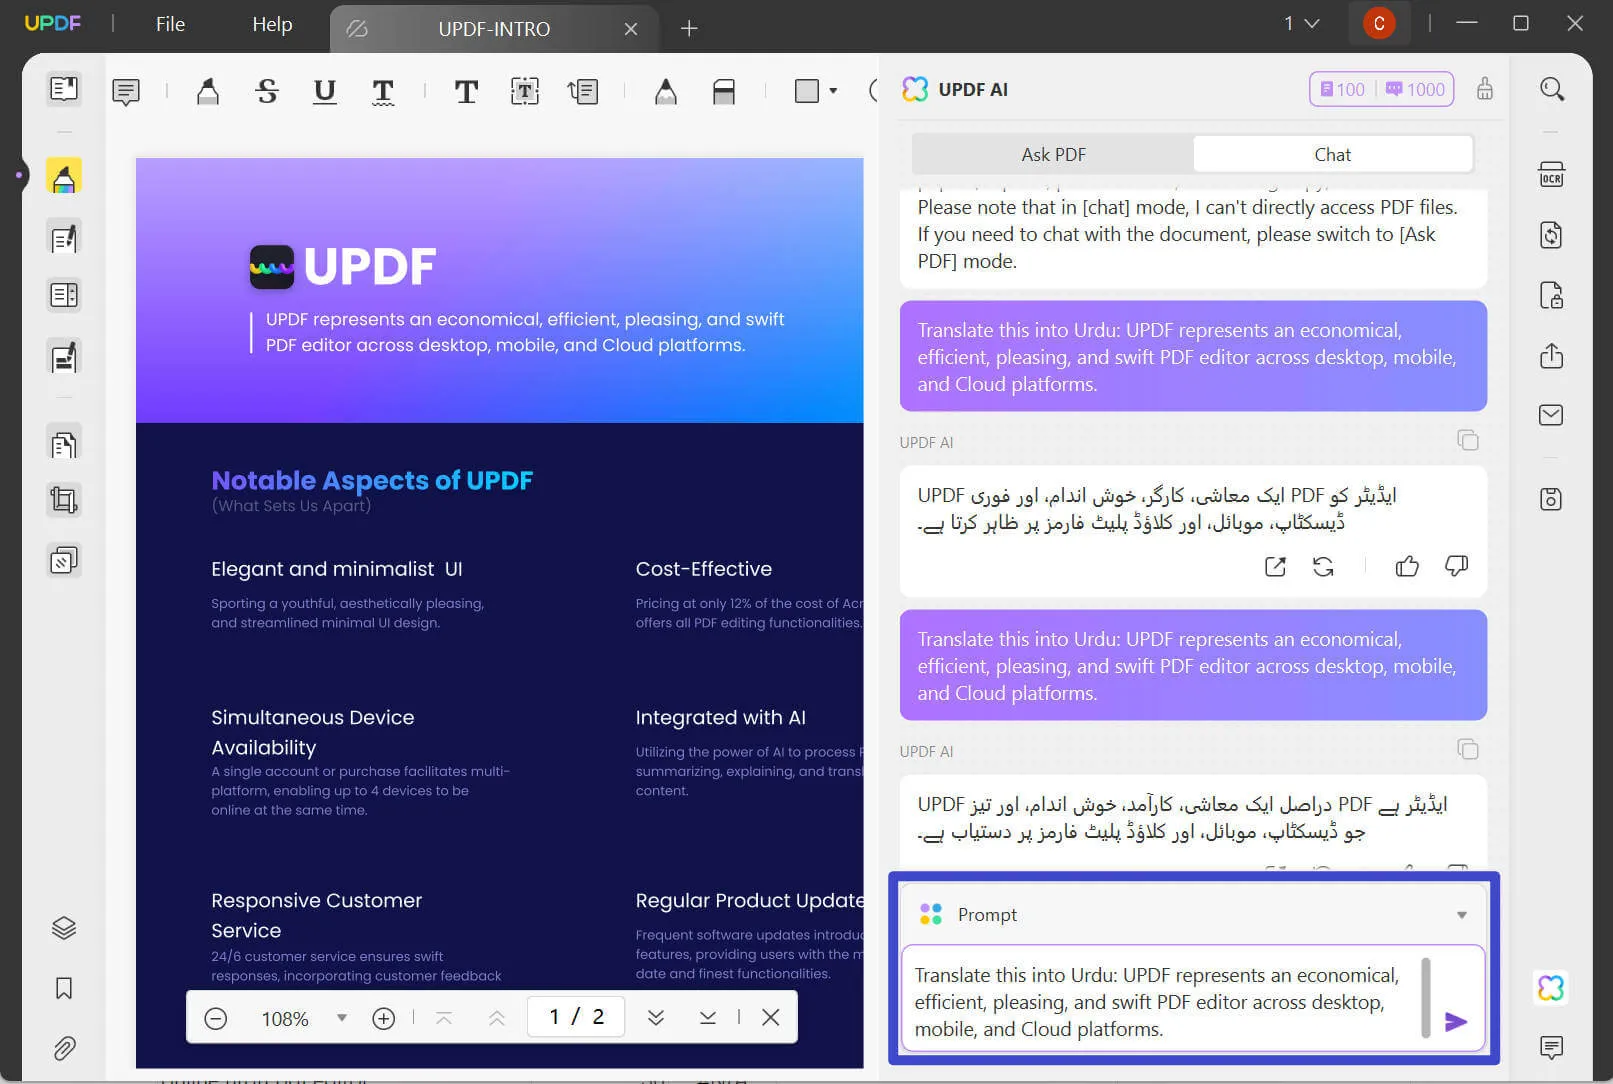Open the window count dropdown showing 1
The height and width of the screenshot is (1084, 1613).
[x=1302, y=23]
